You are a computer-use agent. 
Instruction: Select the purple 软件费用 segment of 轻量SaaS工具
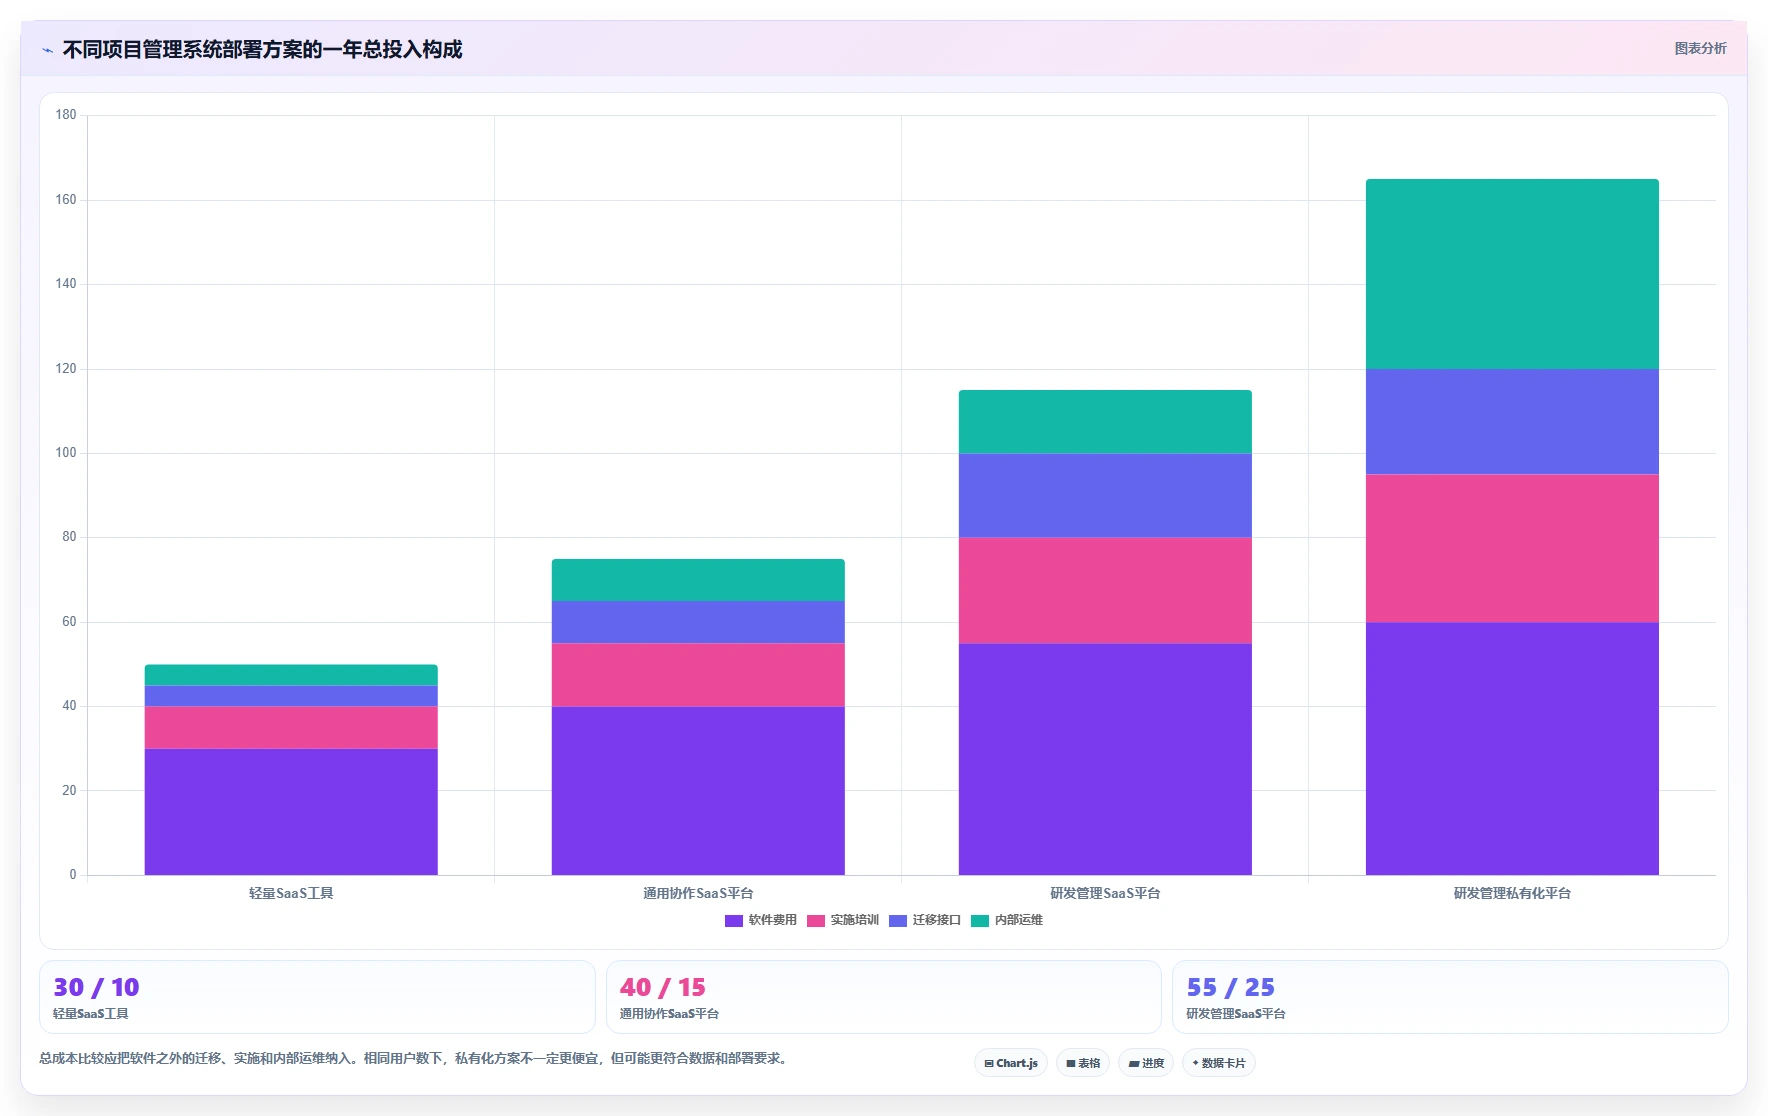(291, 812)
